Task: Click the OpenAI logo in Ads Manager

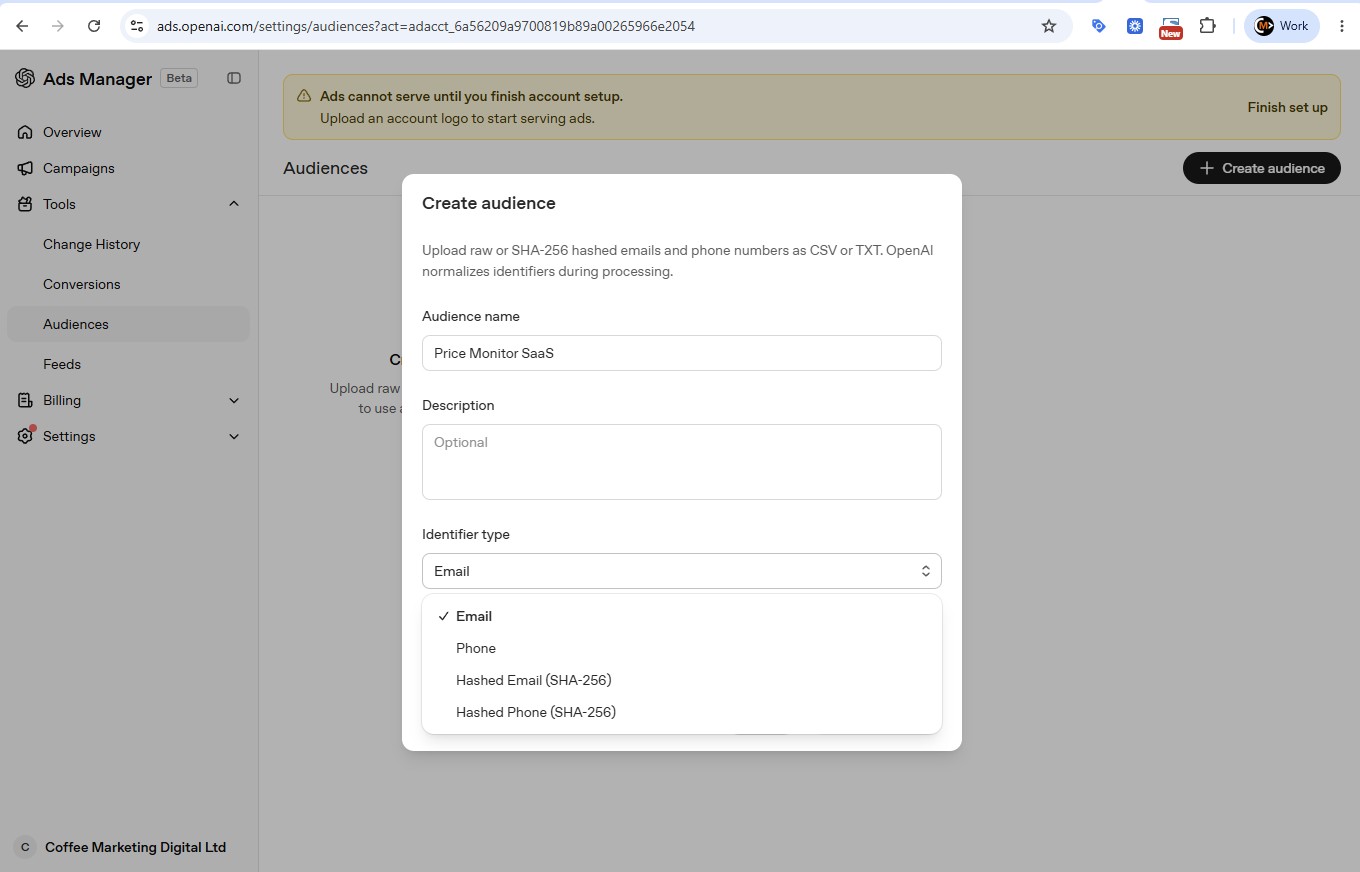Action: pyautogui.click(x=25, y=78)
